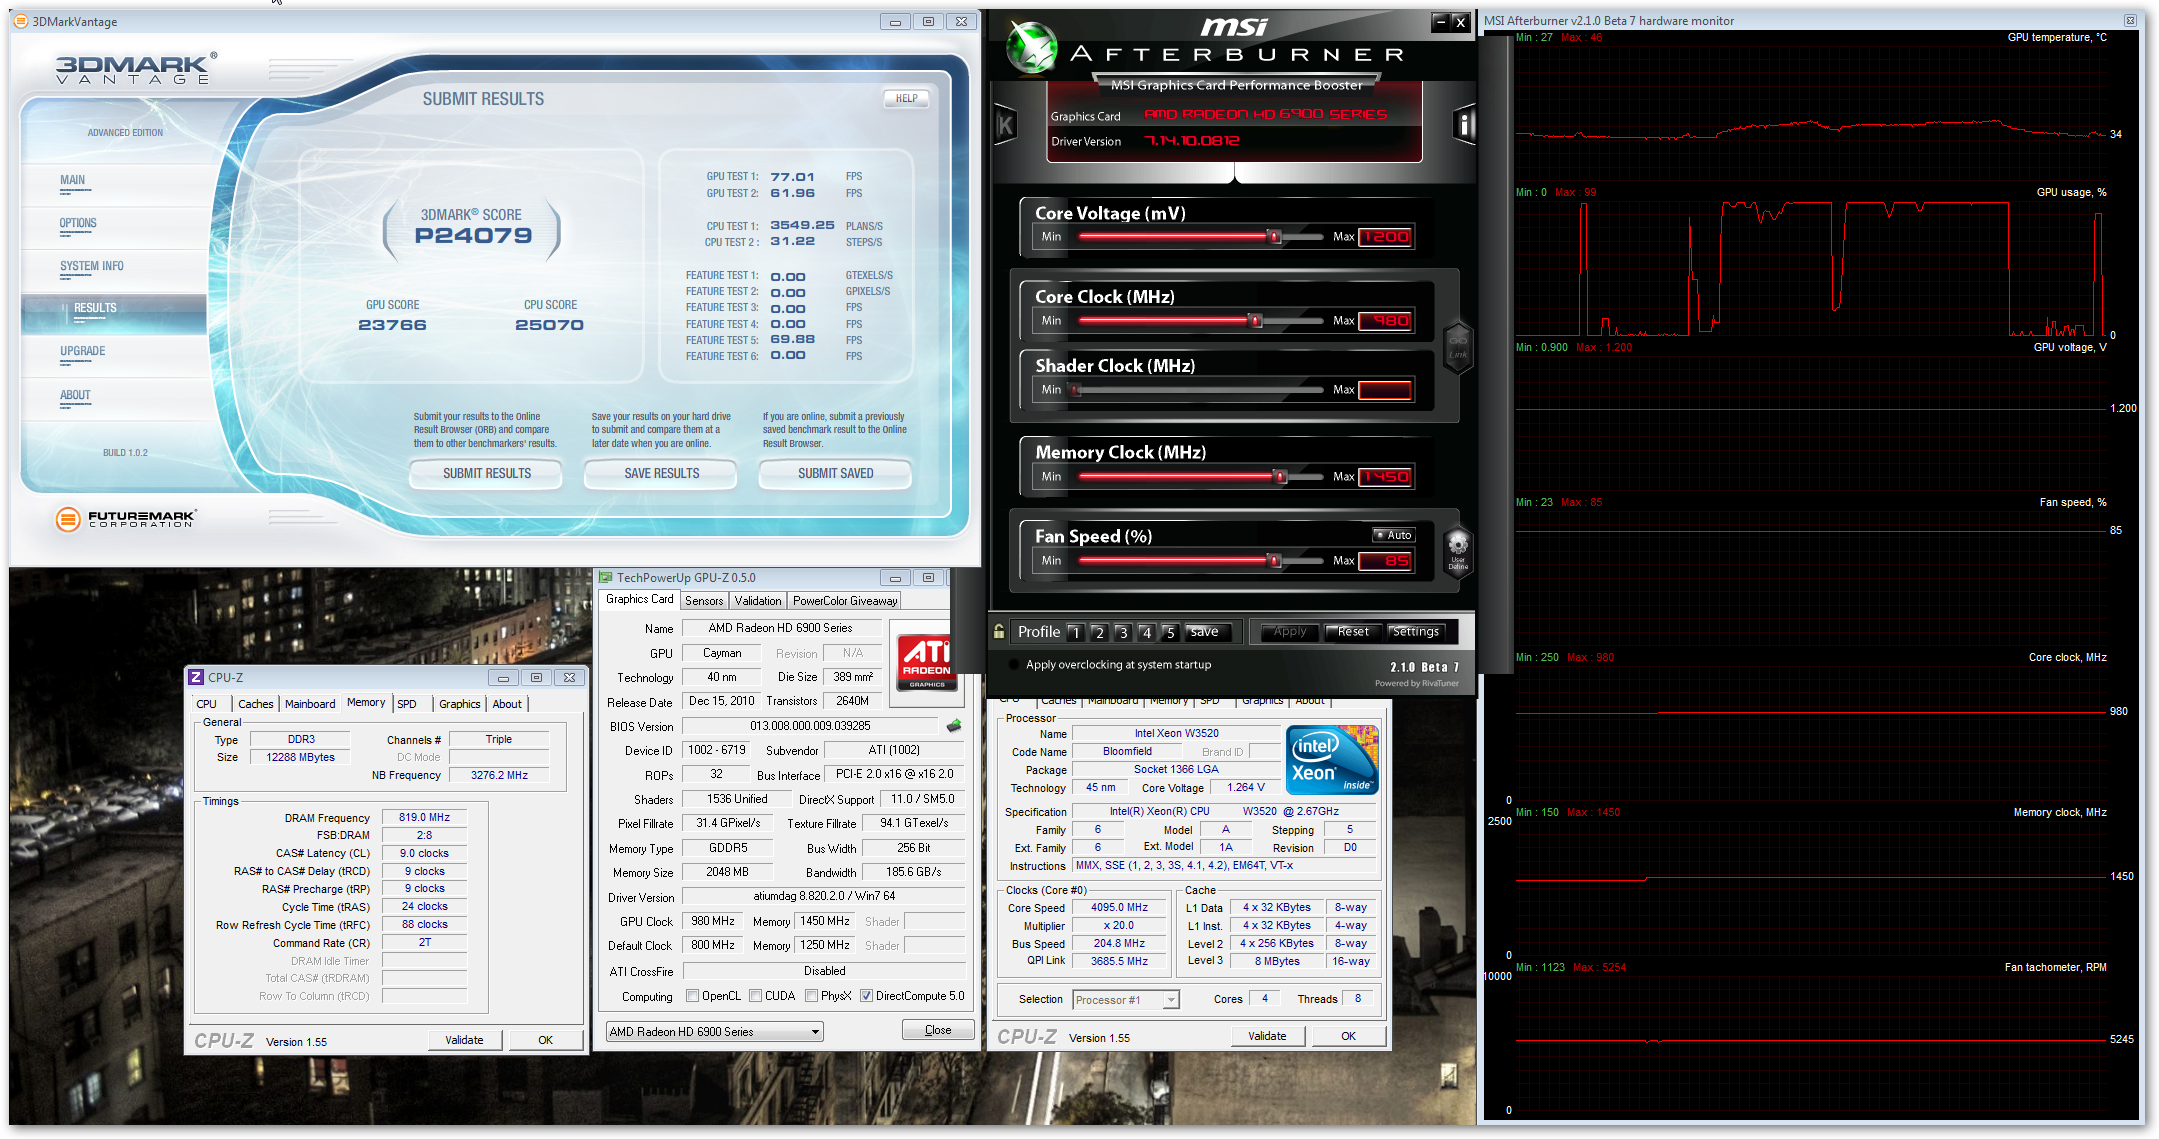Click the Memory Clock 1450 value field

[x=1385, y=477]
